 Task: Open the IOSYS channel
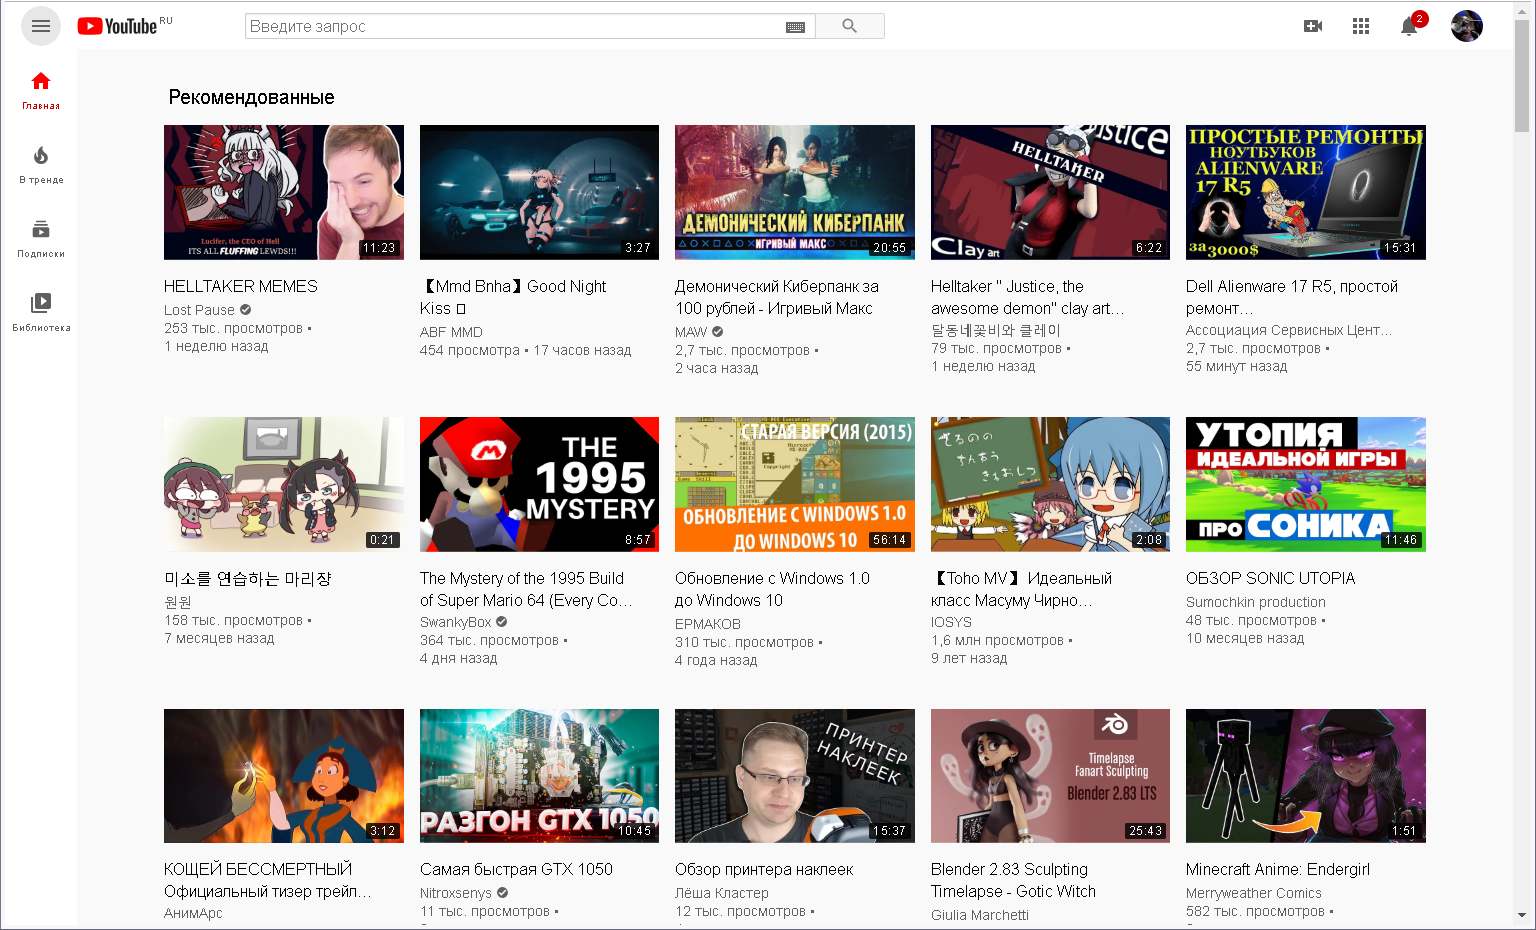click(x=951, y=622)
